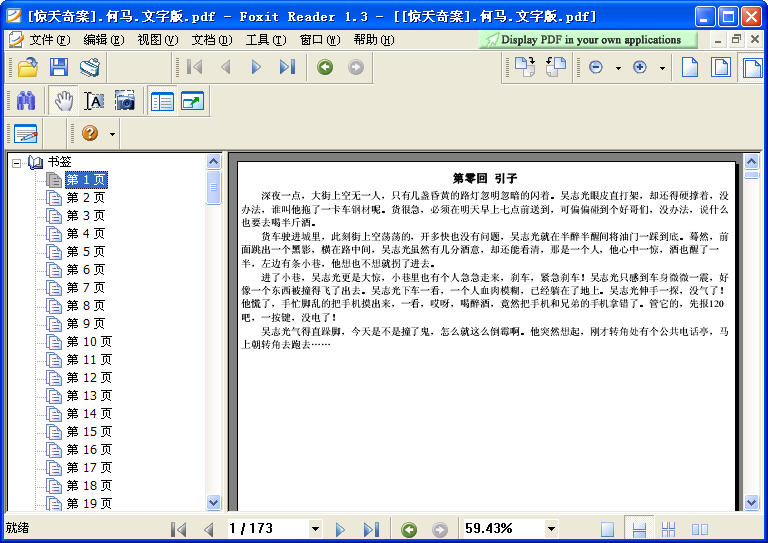Select the text selection tool

94,101
